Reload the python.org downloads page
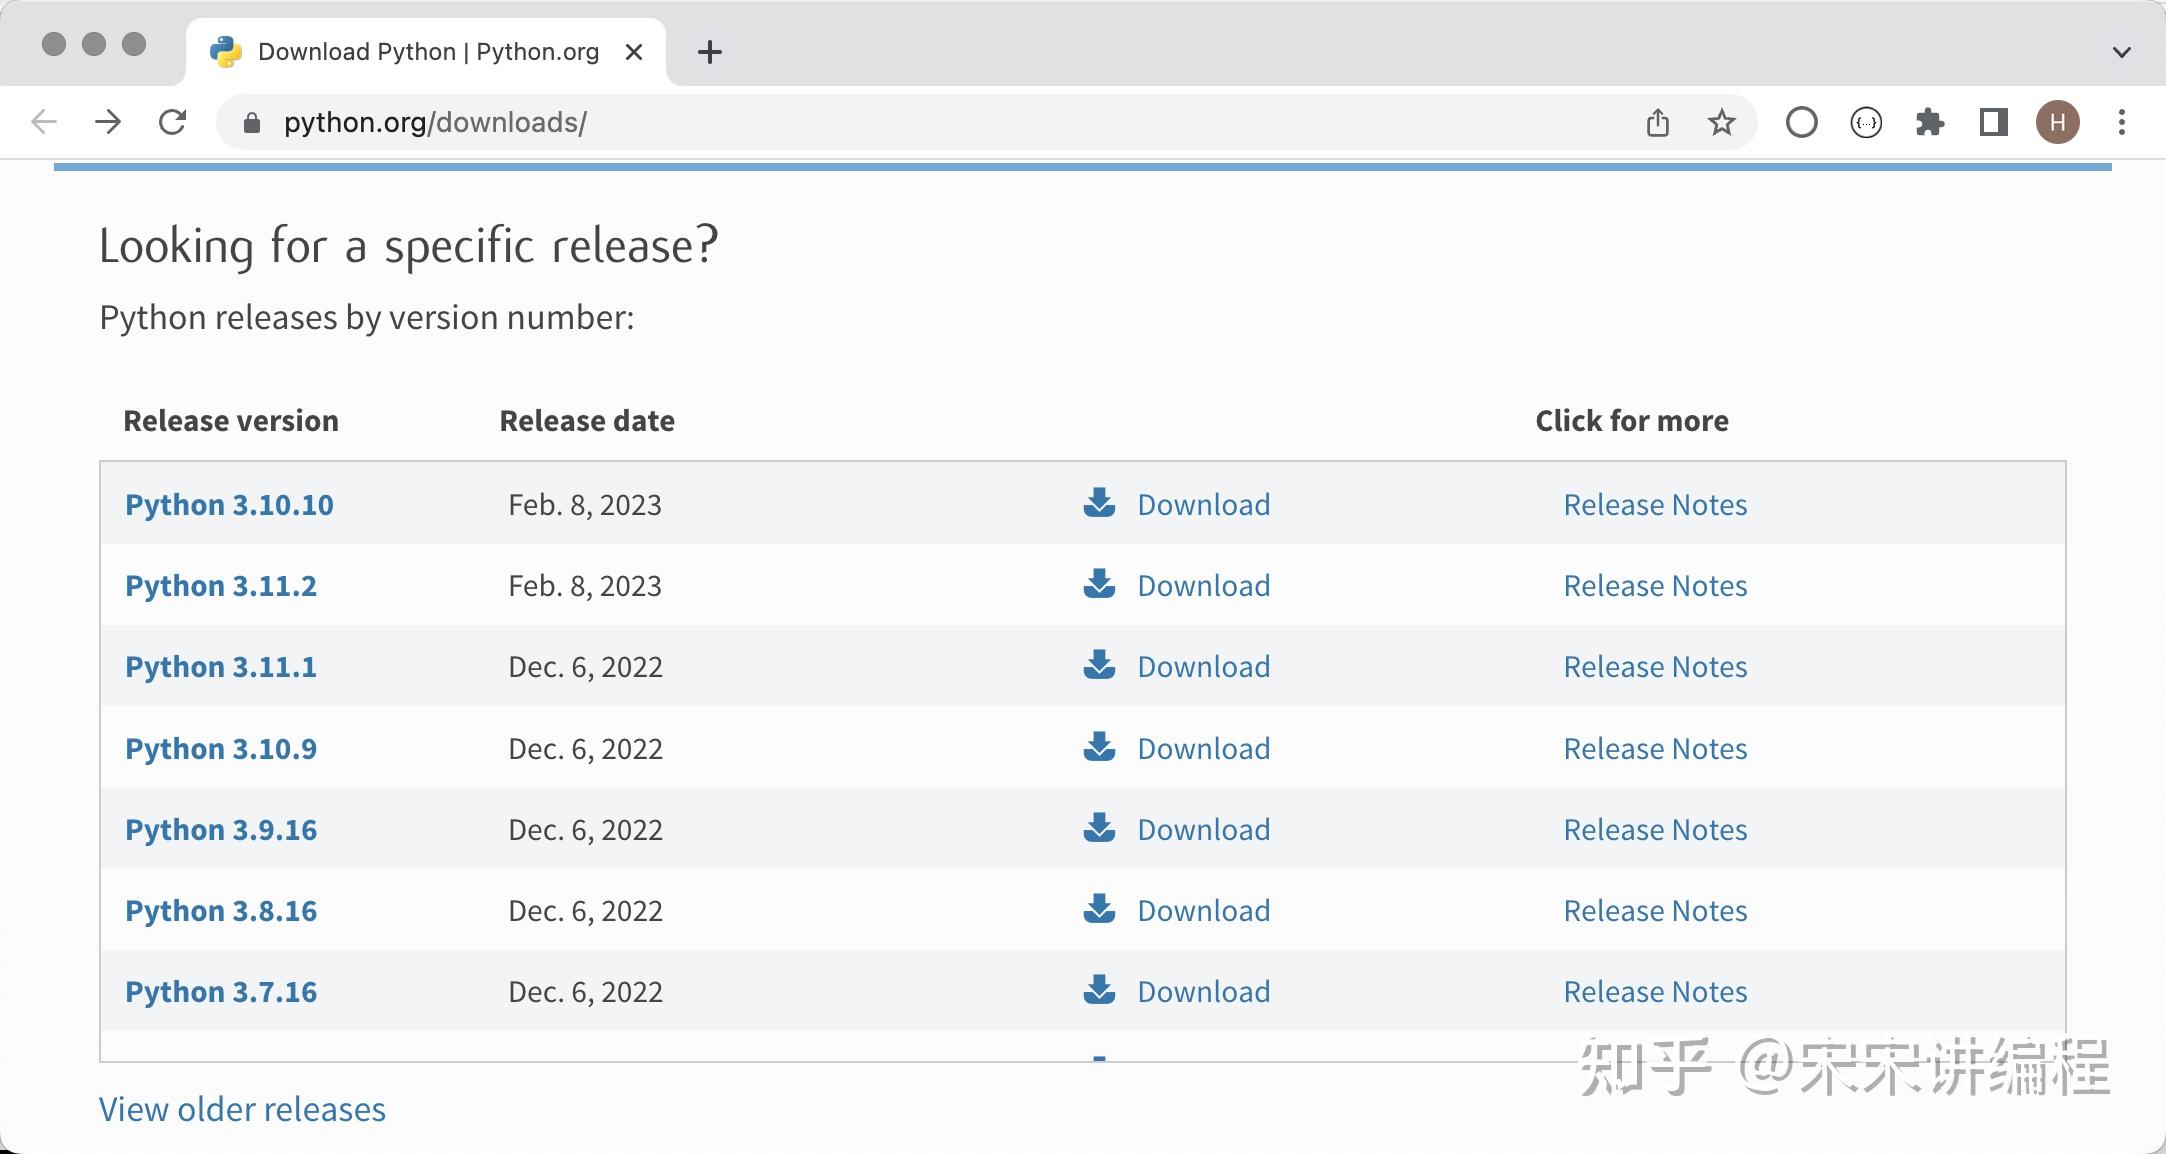The height and width of the screenshot is (1154, 2166). [173, 122]
